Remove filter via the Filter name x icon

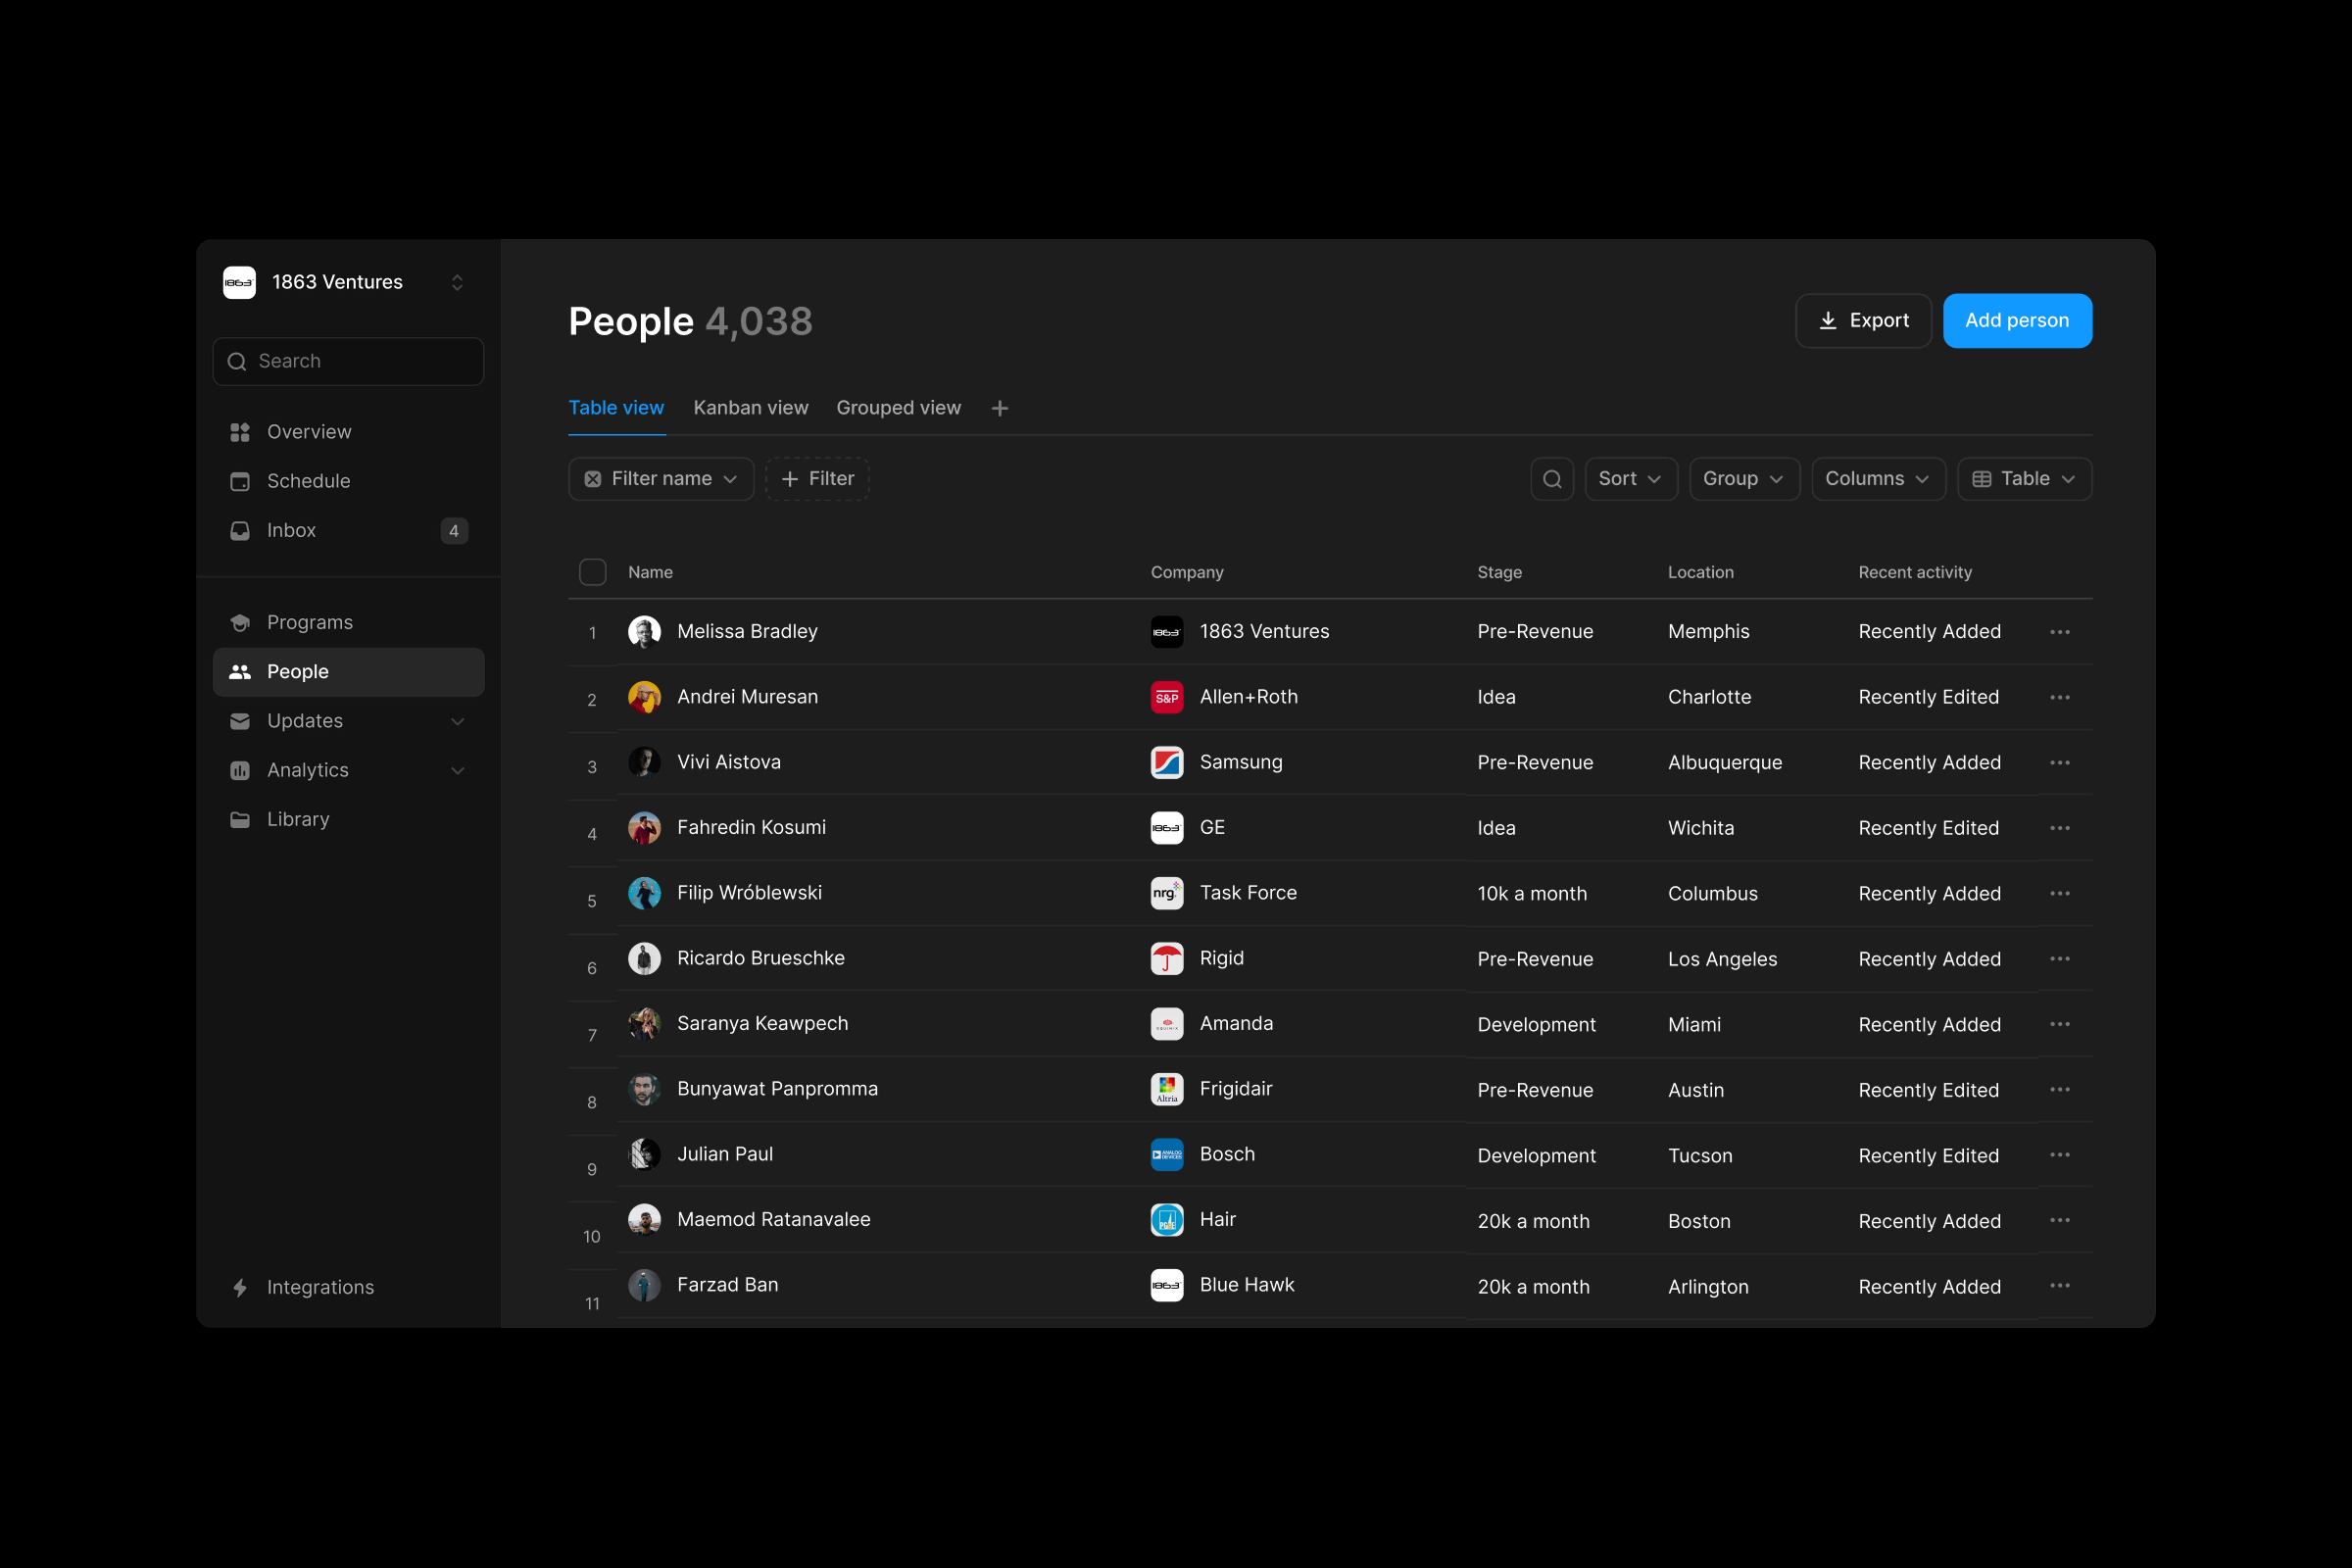tap(593, 479)
